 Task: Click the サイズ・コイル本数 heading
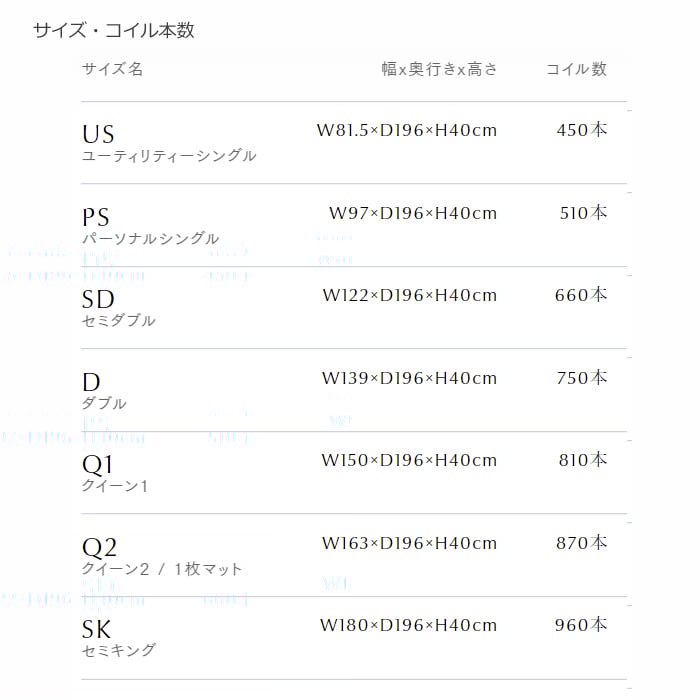point(113,31)
